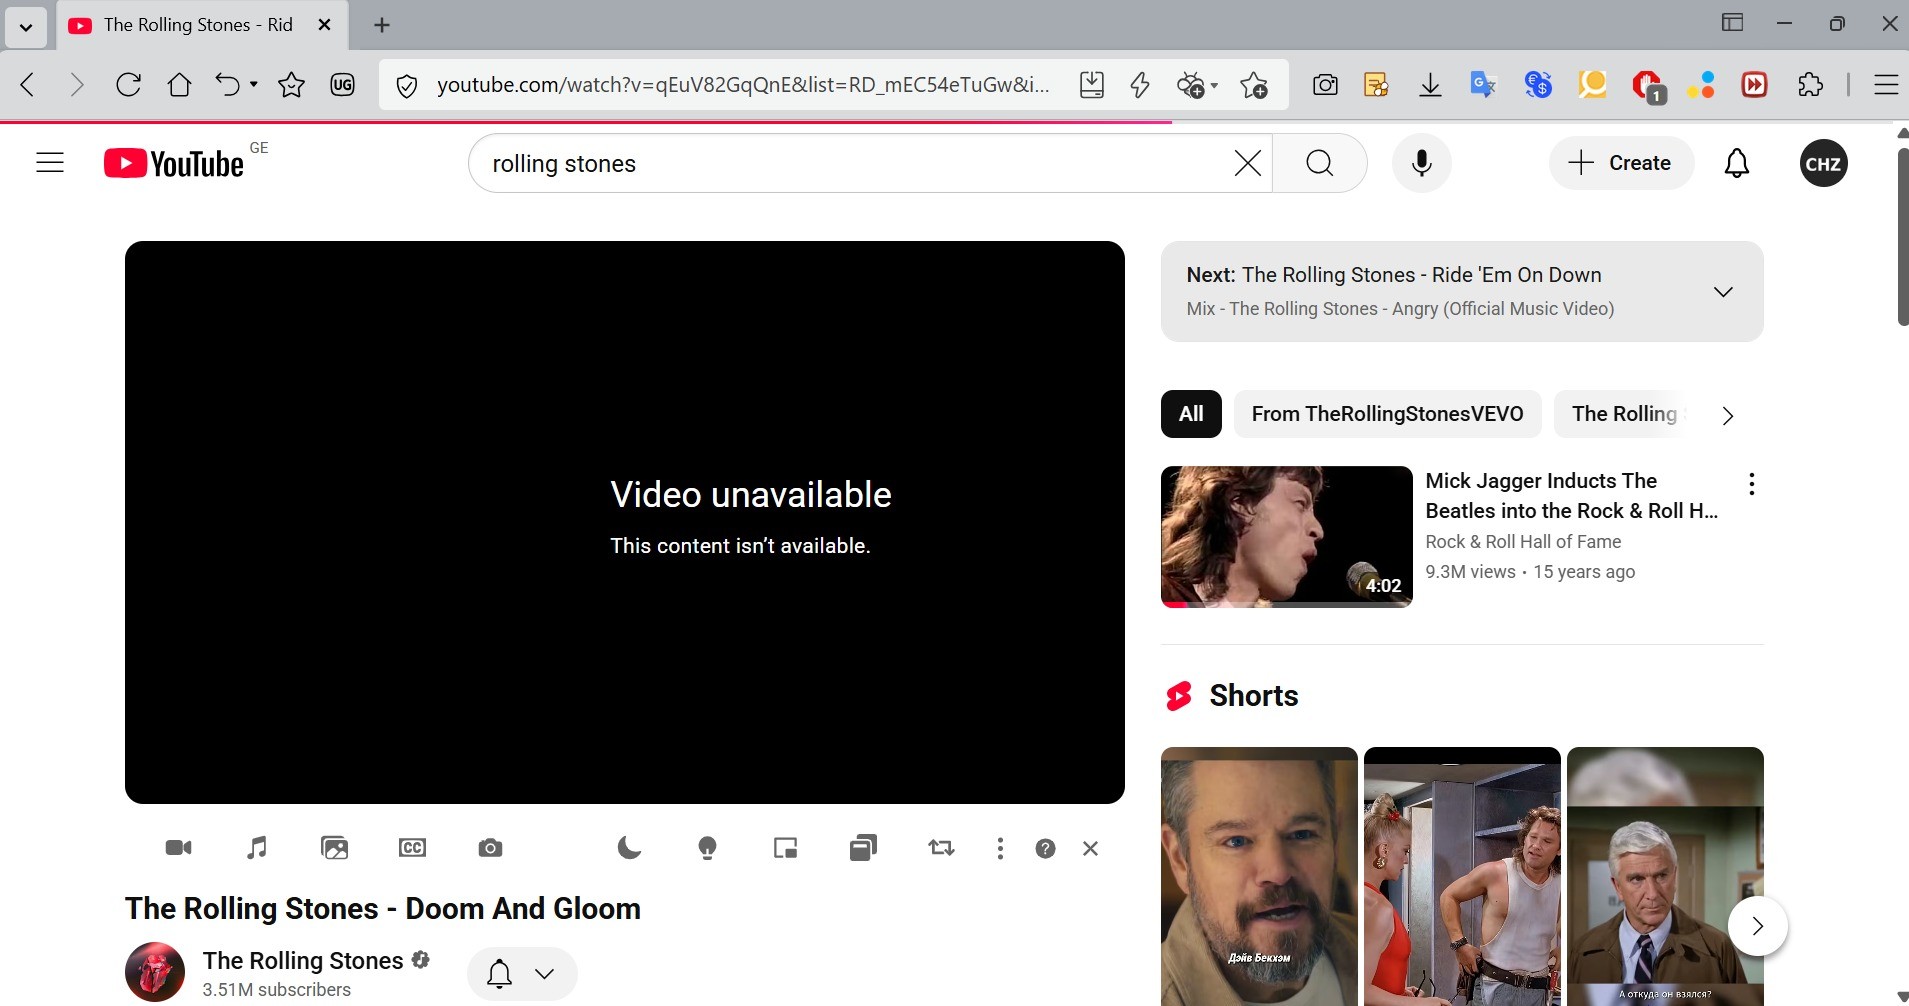Toggle the repeat loop icon below video
The width and height of the screenshot is (1909, 1006).
coord(941,848)
